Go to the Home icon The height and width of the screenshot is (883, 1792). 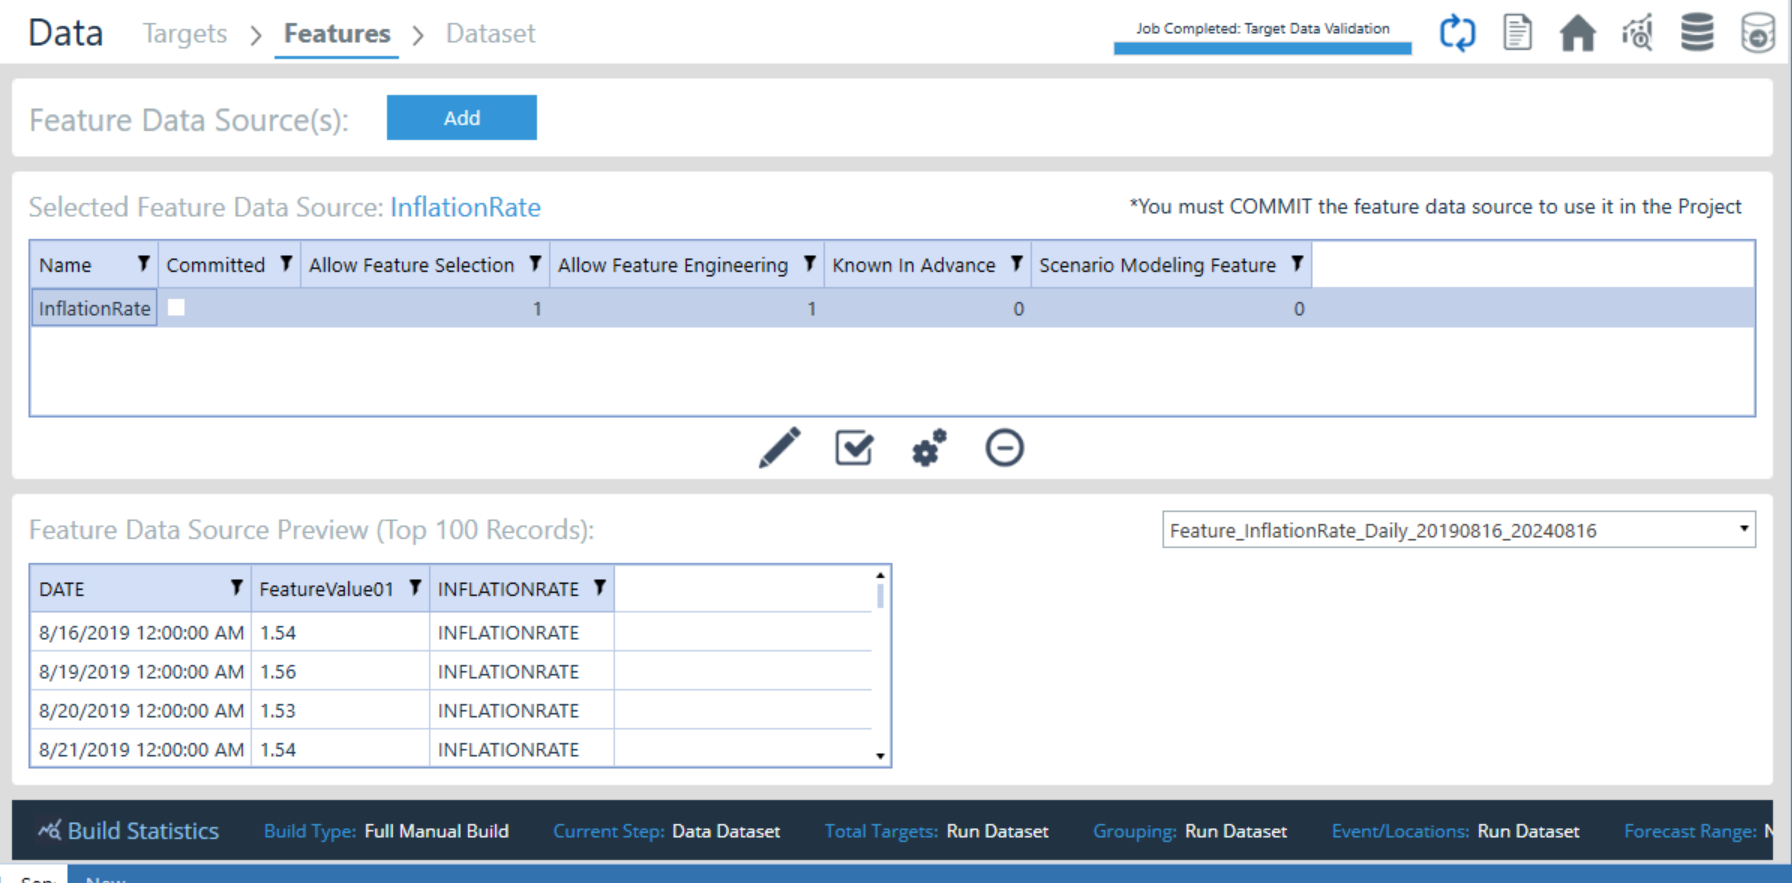coord(1577,33)
